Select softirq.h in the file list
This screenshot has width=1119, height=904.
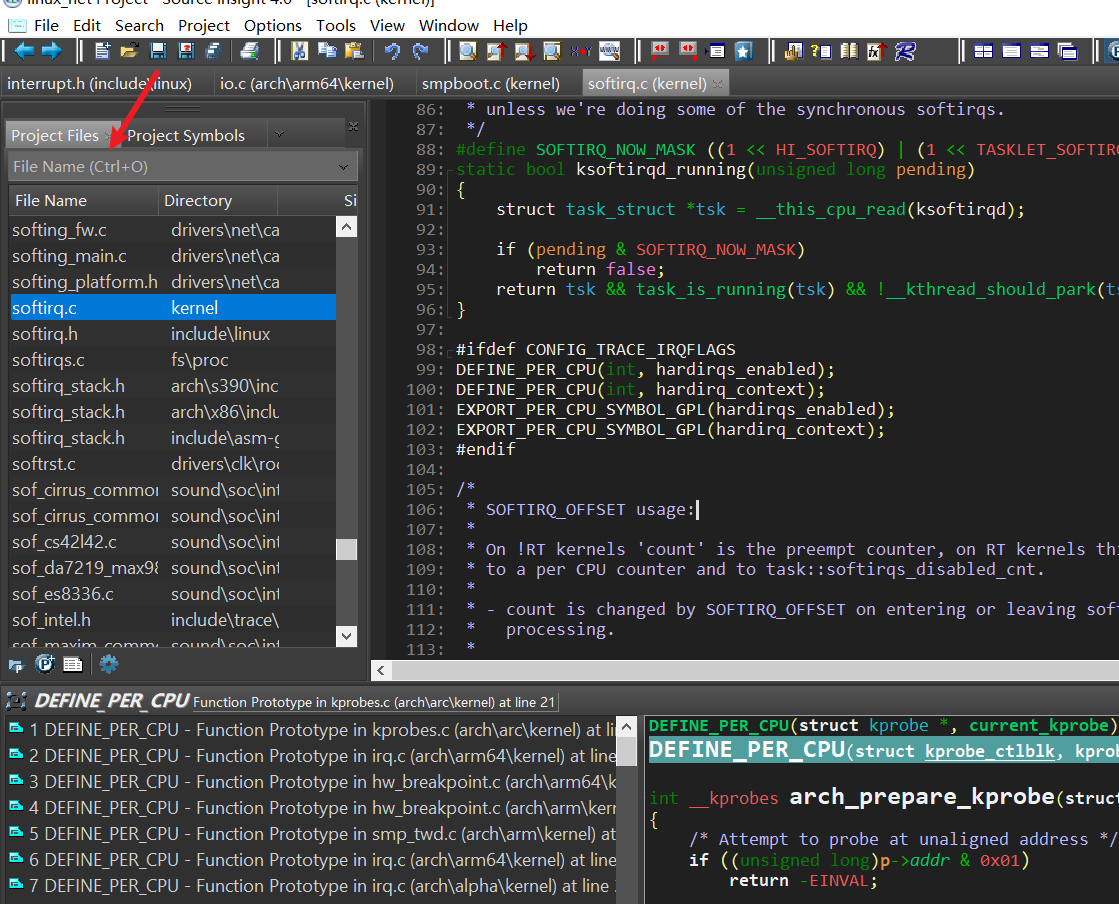tap(45, 334)
